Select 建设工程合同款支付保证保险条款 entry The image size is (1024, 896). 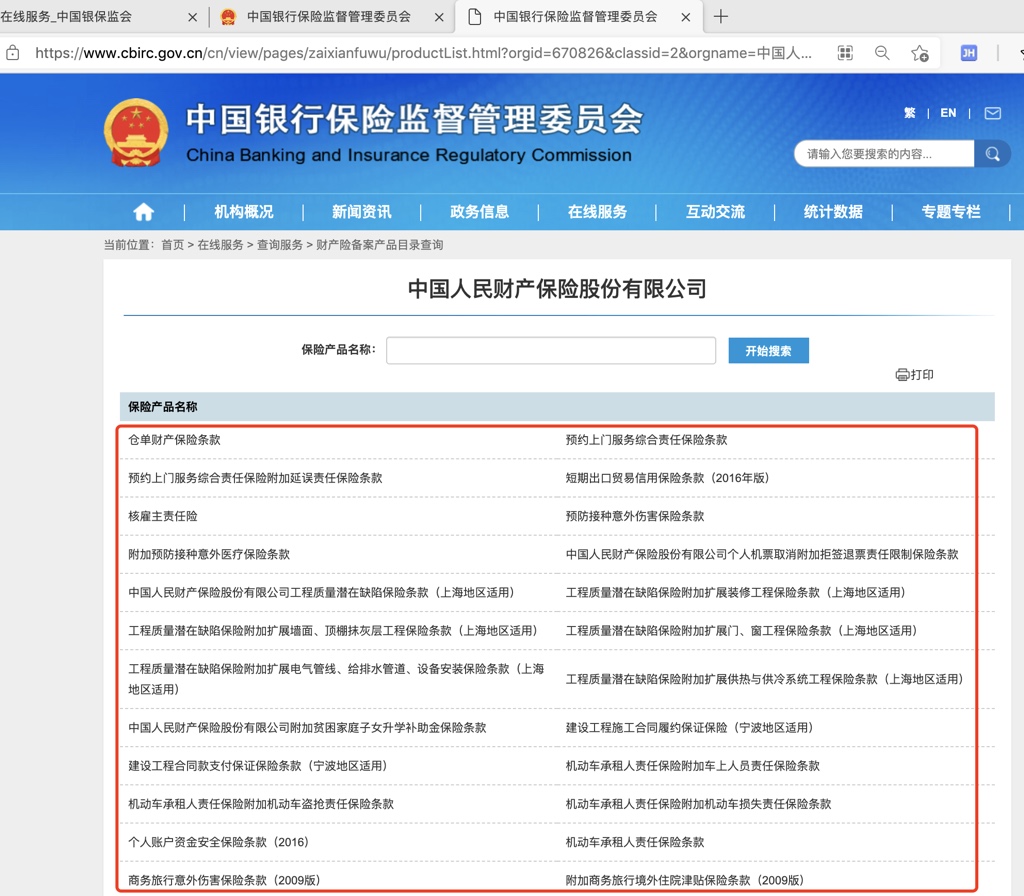(x=258, y=766)
